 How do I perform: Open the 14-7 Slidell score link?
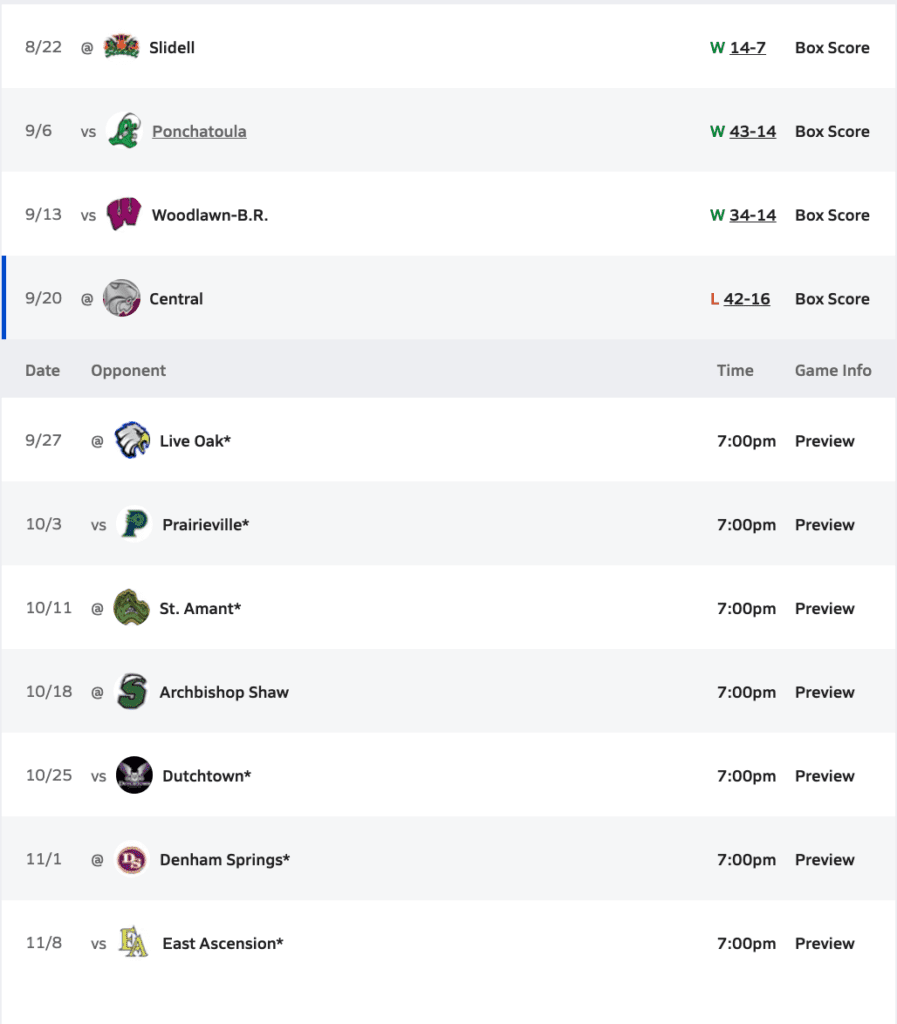click(748, 47)
